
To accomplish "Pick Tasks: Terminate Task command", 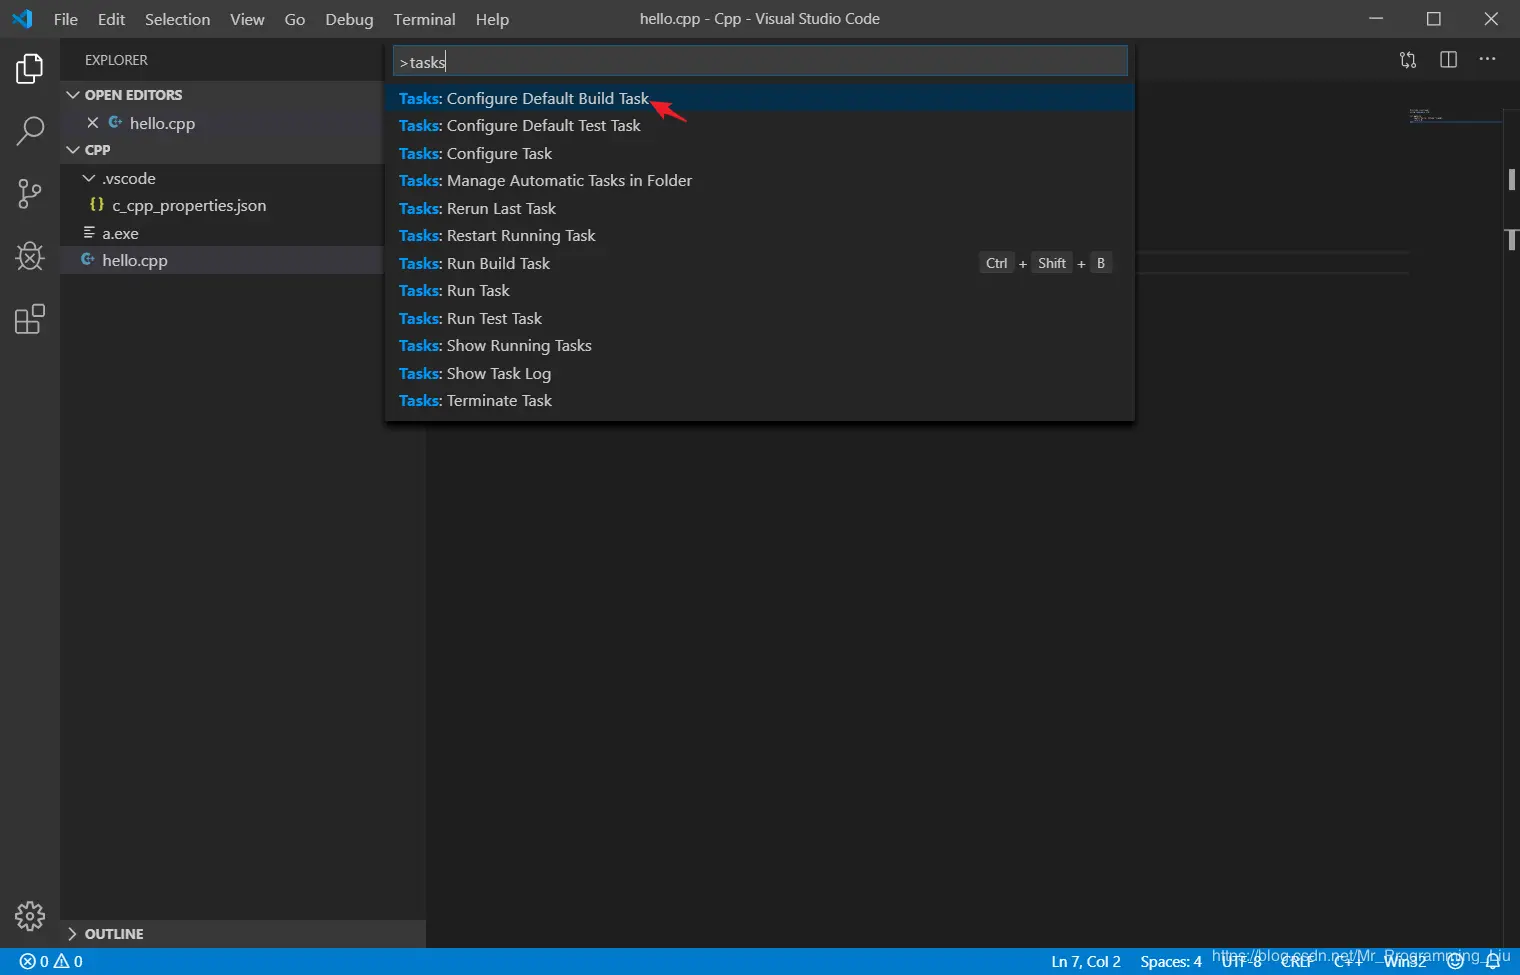I will (760, 401).
